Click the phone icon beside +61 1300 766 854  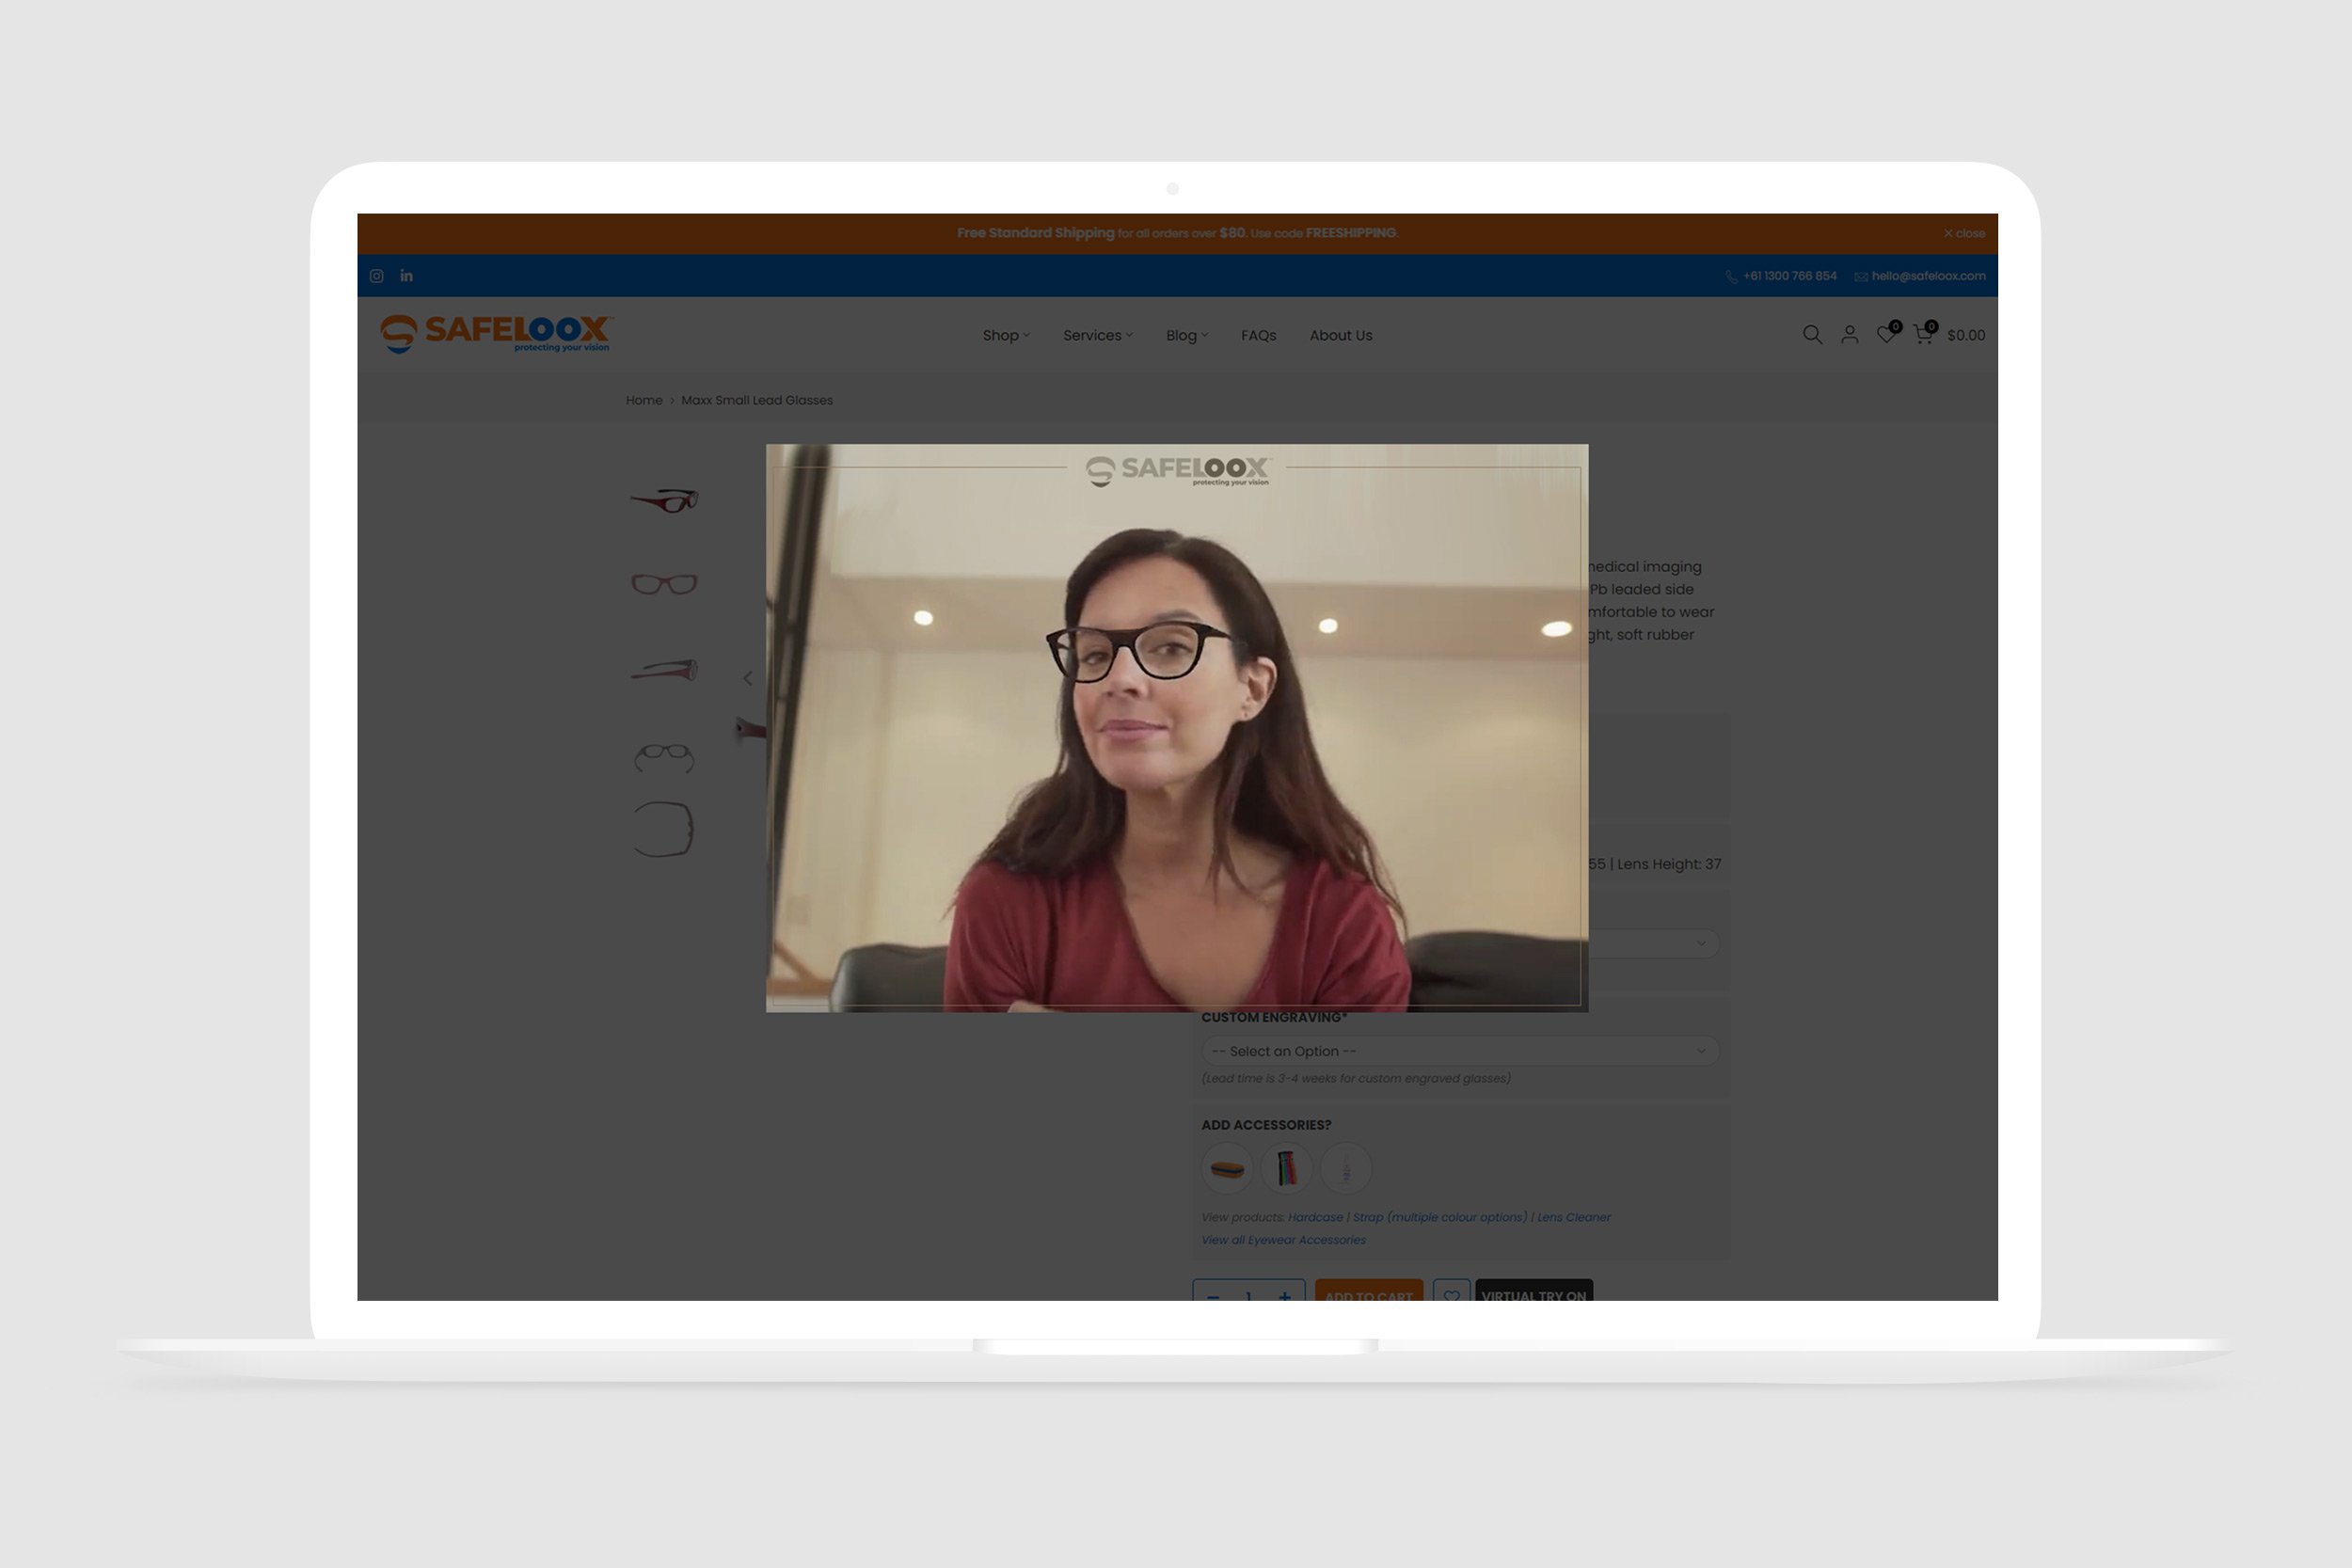[x=1732, y=277]
